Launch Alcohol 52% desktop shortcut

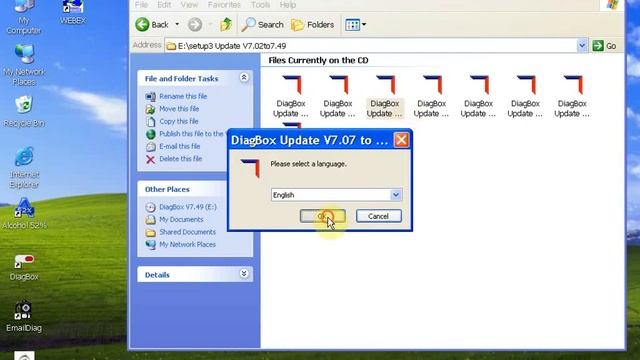[x=24, y=214]
